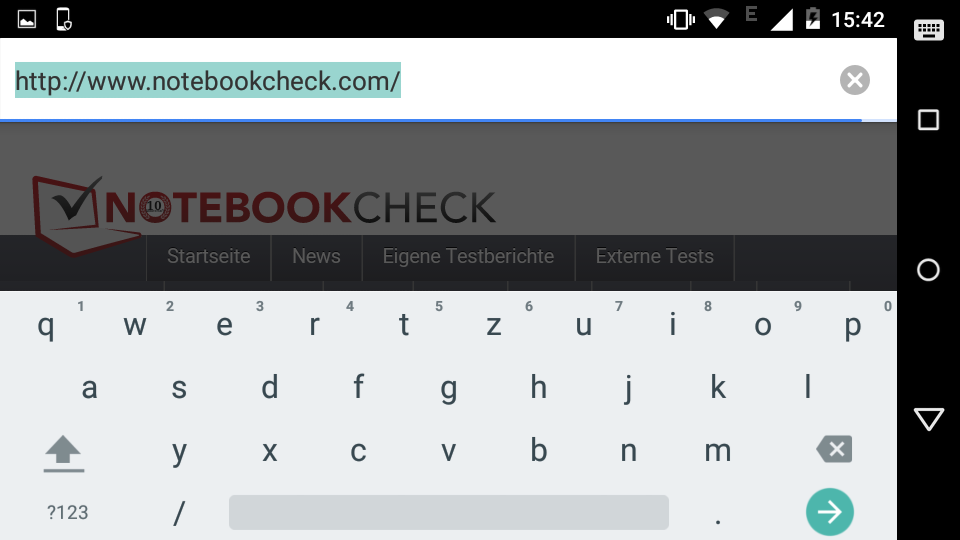Select the highlighted URL text field
The height and width of the screenshot is (540, 960).
[208, 80]
